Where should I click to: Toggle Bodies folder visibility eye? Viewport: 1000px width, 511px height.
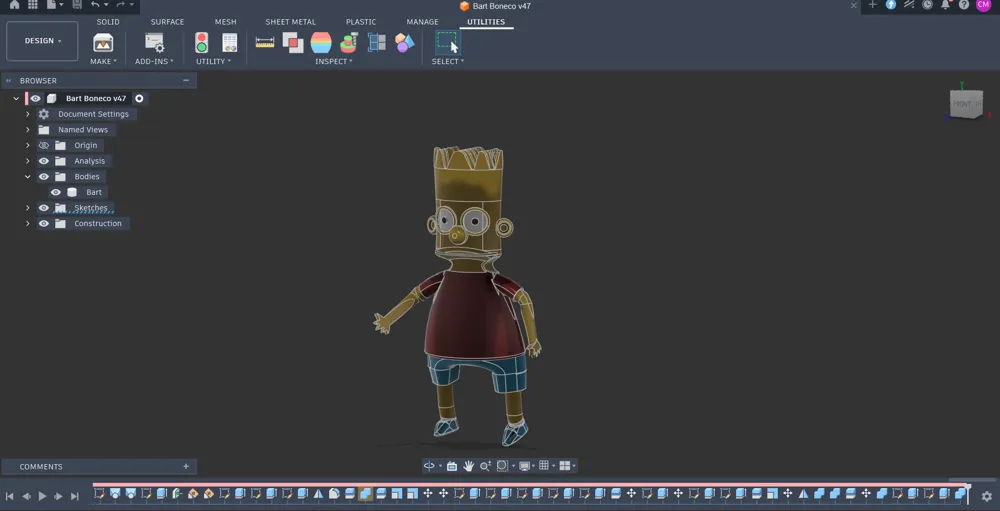click(x=43, y=177)
